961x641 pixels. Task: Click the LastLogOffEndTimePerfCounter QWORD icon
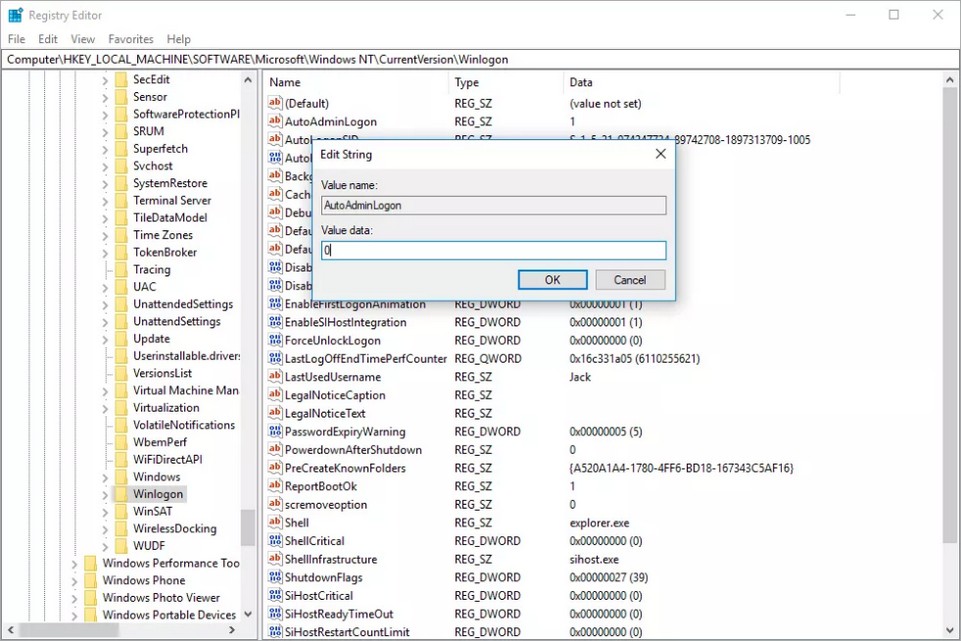coord(275,358)
